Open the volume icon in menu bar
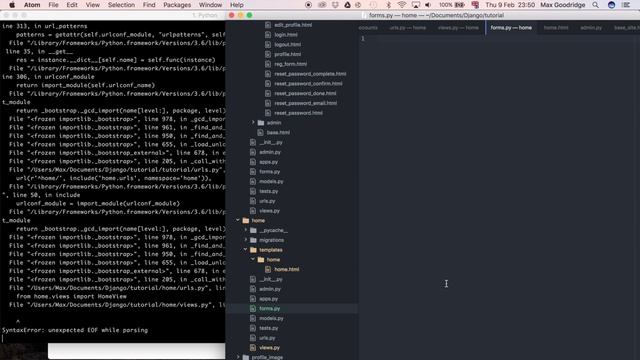 pos(428,5)
